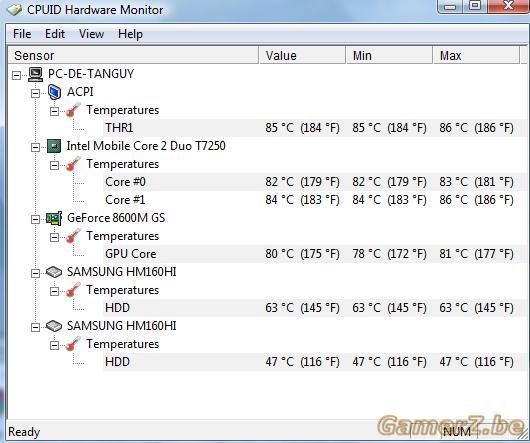The image size is (530, 443).
Task: Minimize the Hardware Monitor window
Action: tap(450, 6)
